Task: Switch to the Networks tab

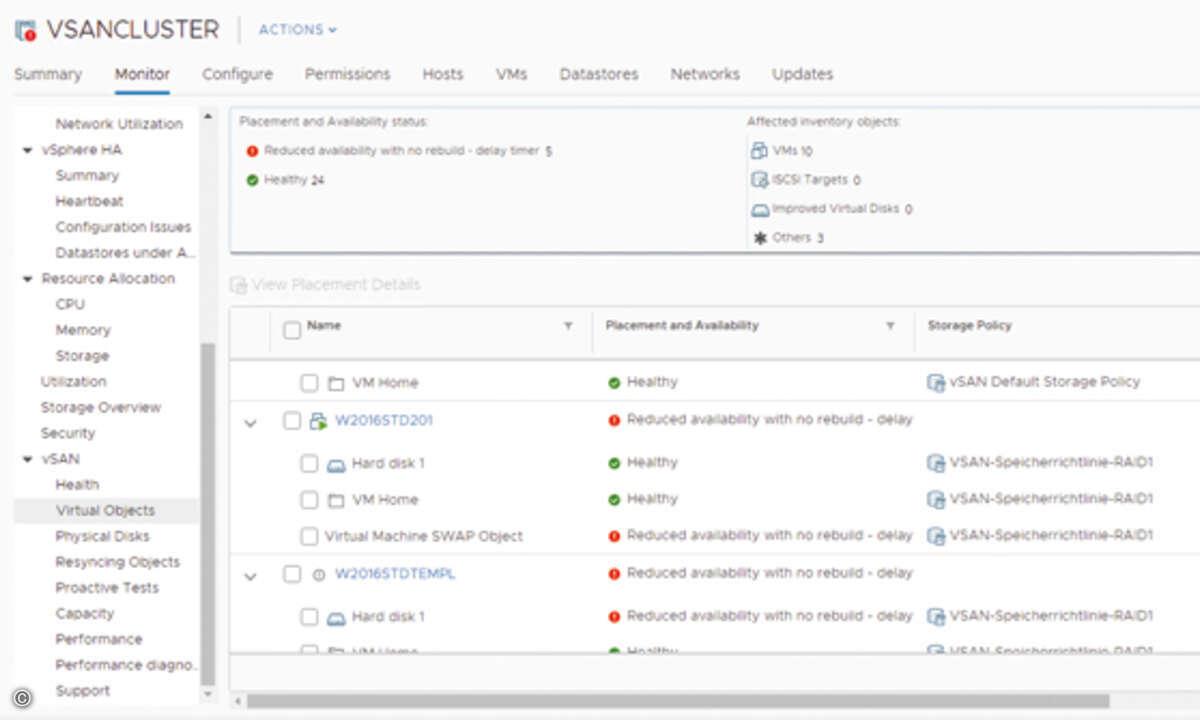Action: (705, 74)
